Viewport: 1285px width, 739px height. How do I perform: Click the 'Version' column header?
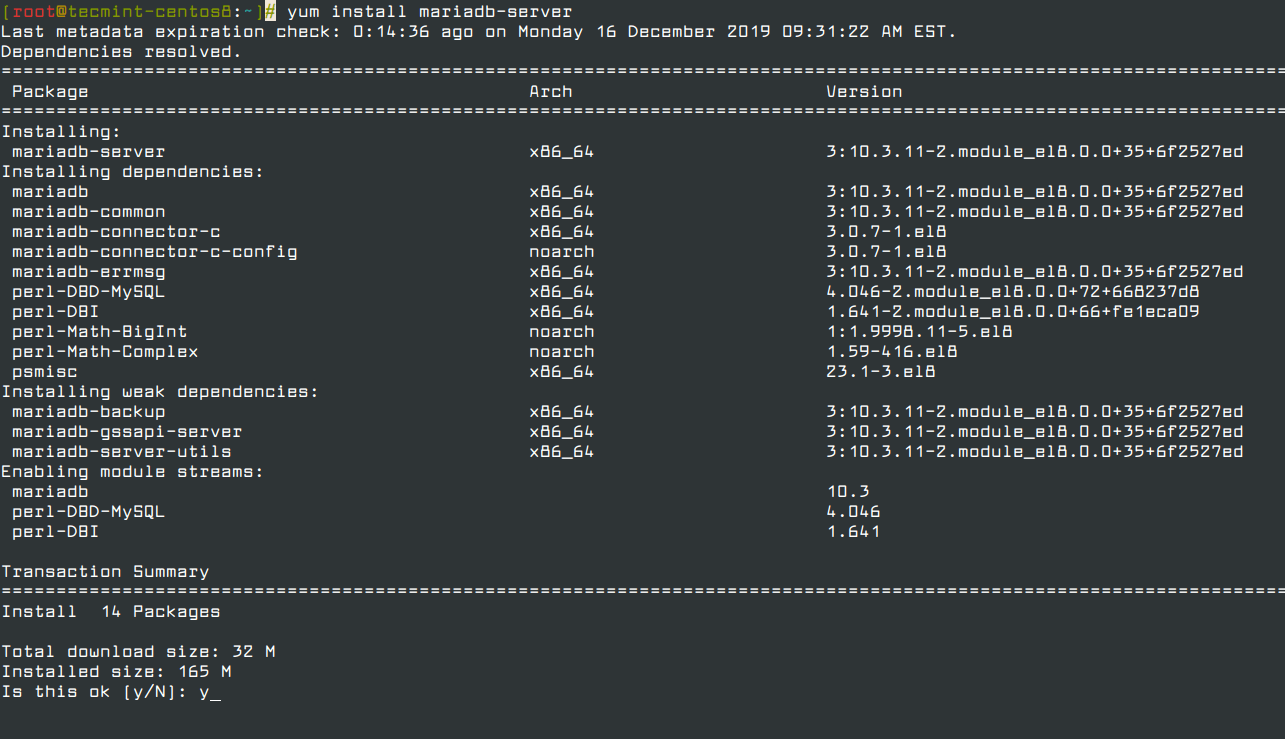[x=864, y=92]
